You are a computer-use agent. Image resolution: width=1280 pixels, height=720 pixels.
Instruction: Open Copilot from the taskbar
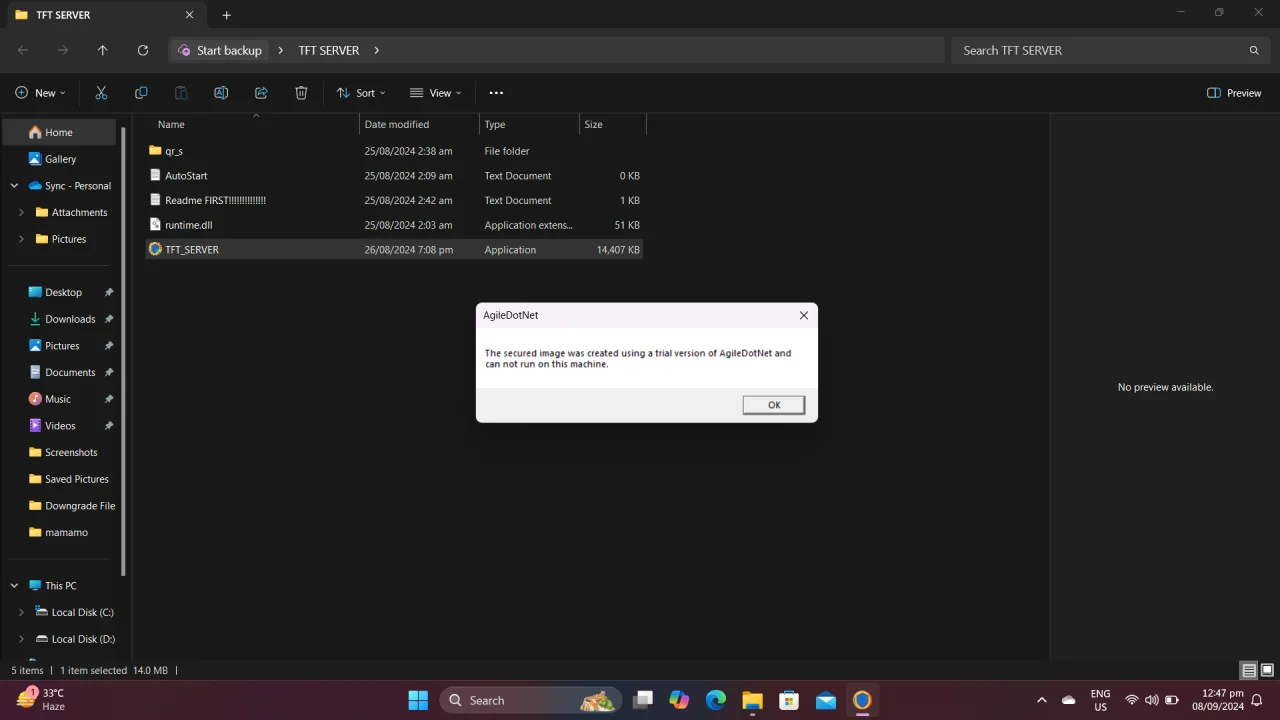click(679, 700)
